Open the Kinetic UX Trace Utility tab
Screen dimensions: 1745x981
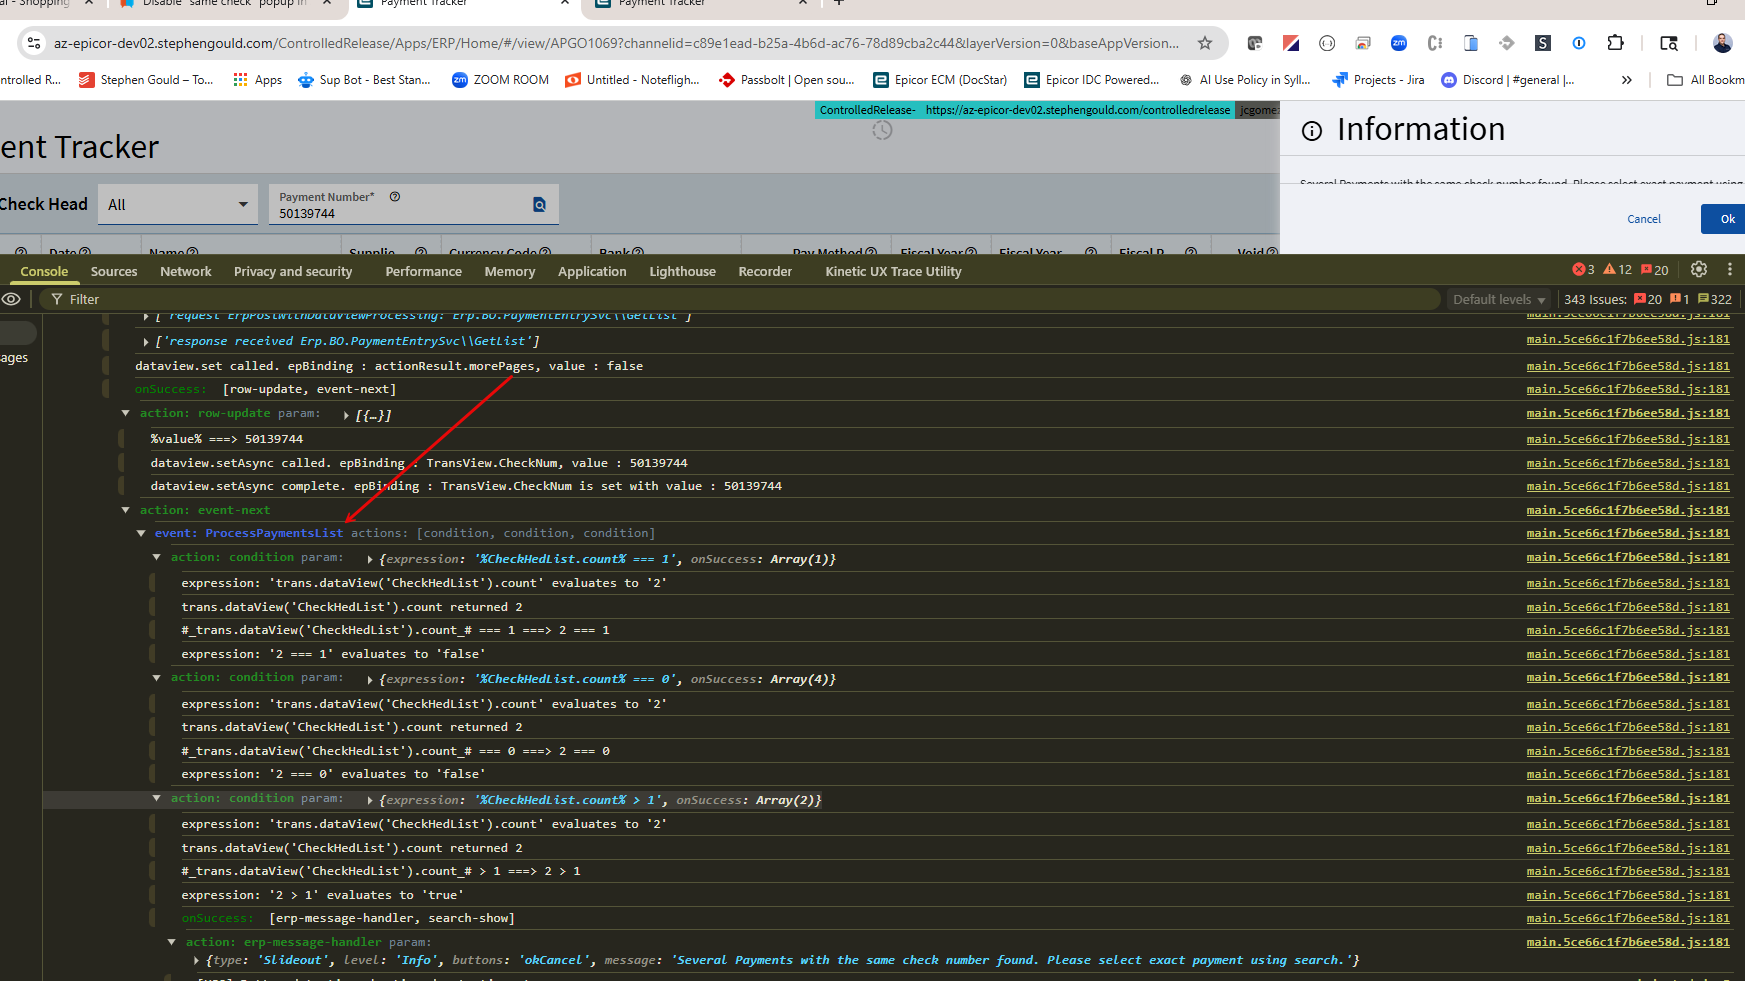click(893, 271)
